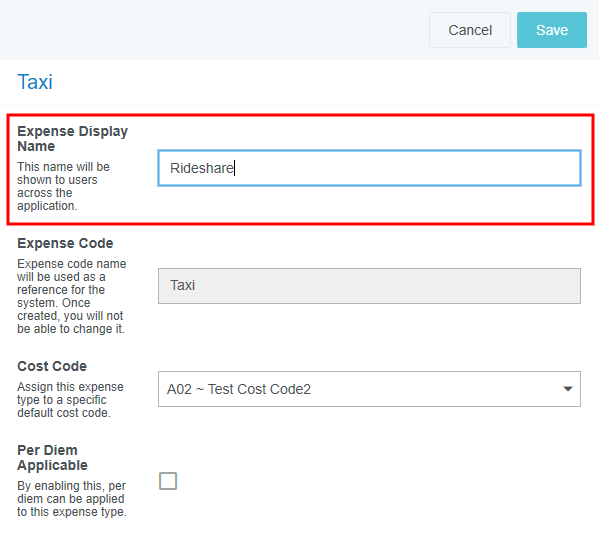
Task: Click the Expense Code description text
Action: 72,296
